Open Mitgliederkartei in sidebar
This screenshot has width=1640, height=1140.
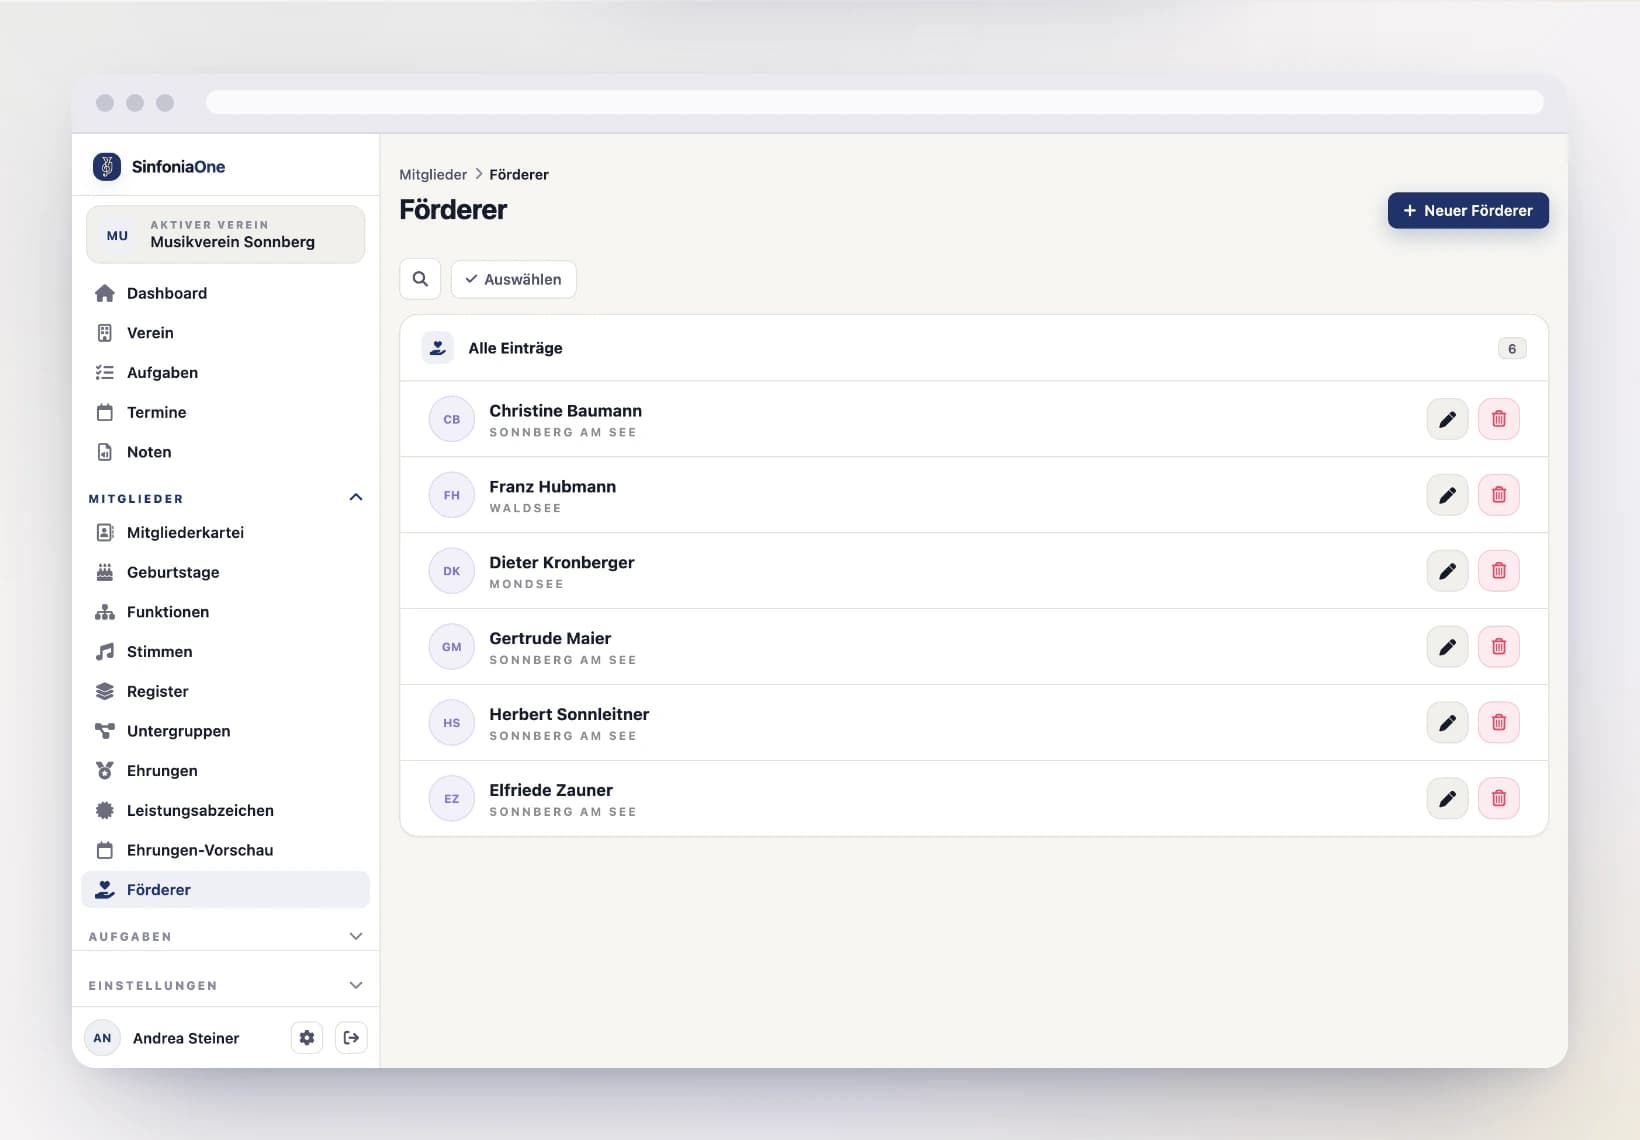[226, 532]
